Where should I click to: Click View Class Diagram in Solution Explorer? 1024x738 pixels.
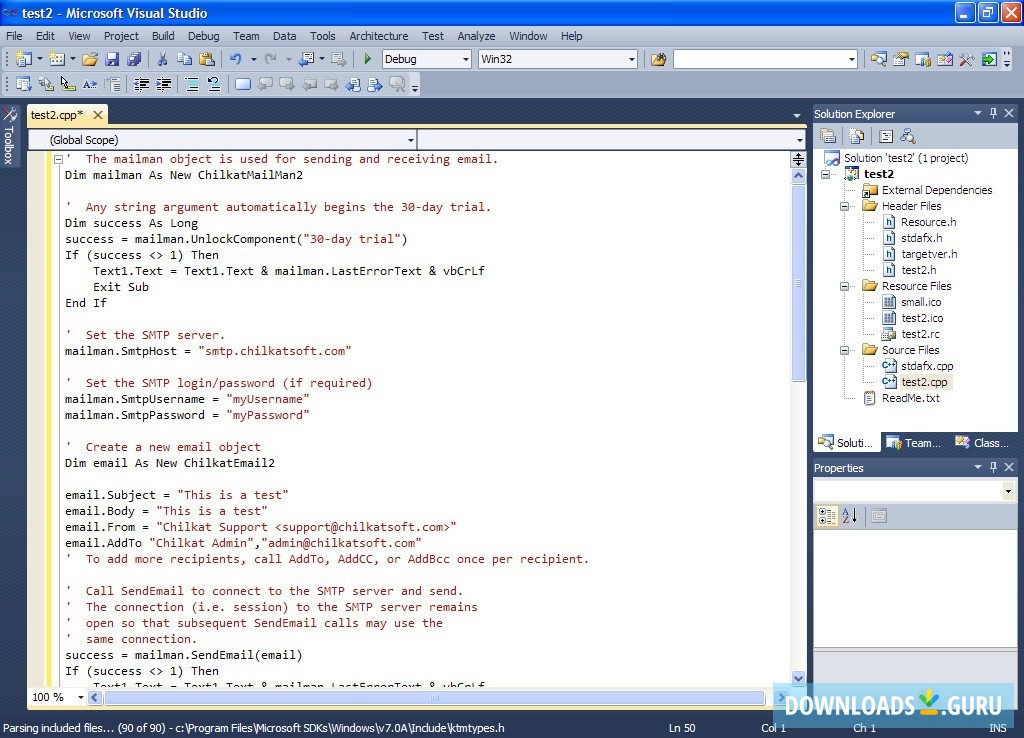908,136
